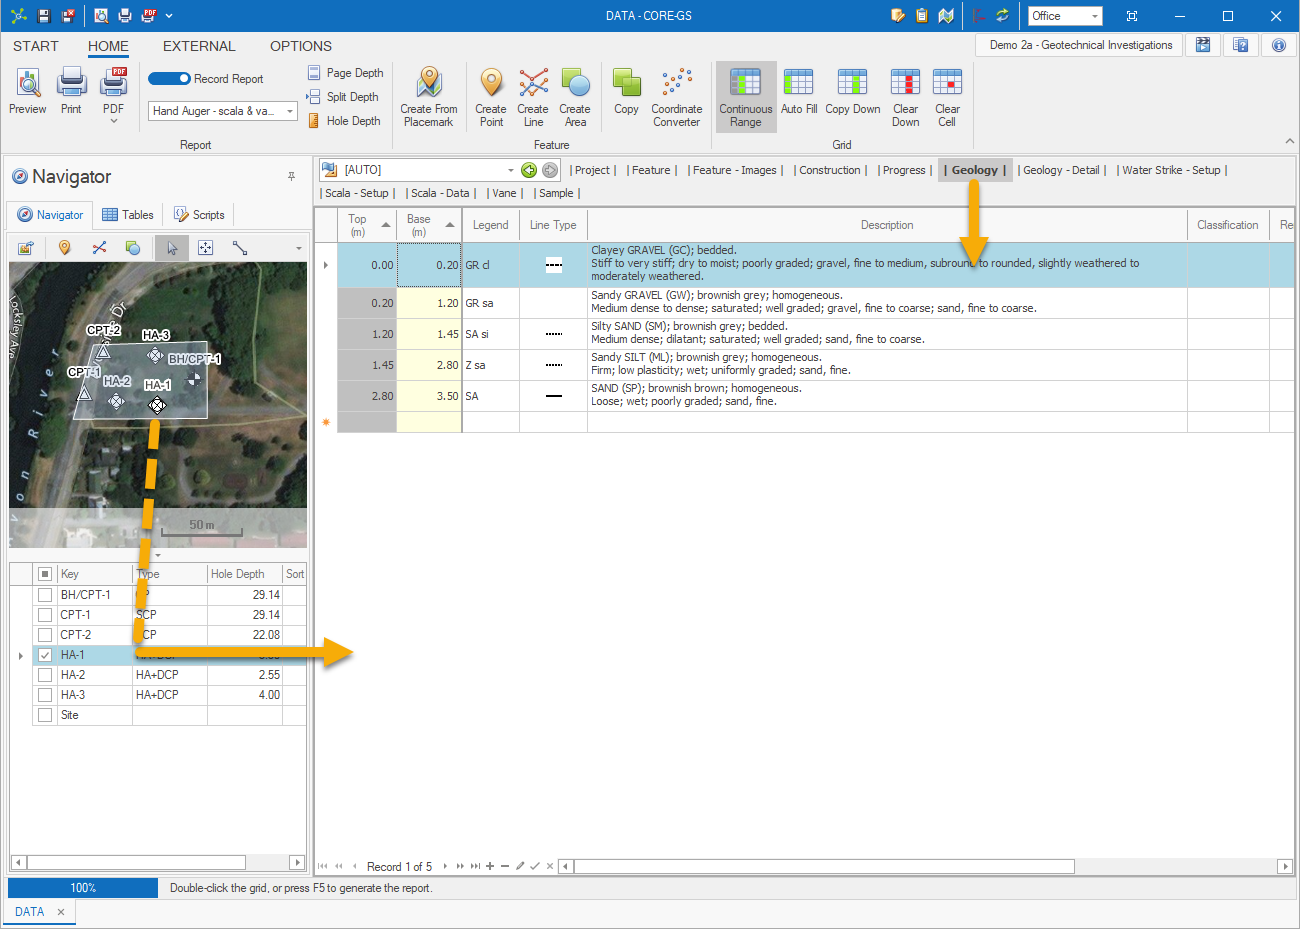Open the Geology - Detail tab

pyautogui.click(x=1062, y=170)
